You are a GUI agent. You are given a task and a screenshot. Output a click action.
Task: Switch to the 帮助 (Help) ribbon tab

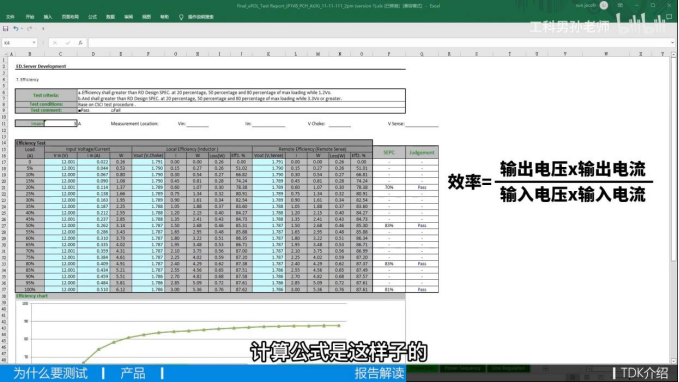(165, 17)
